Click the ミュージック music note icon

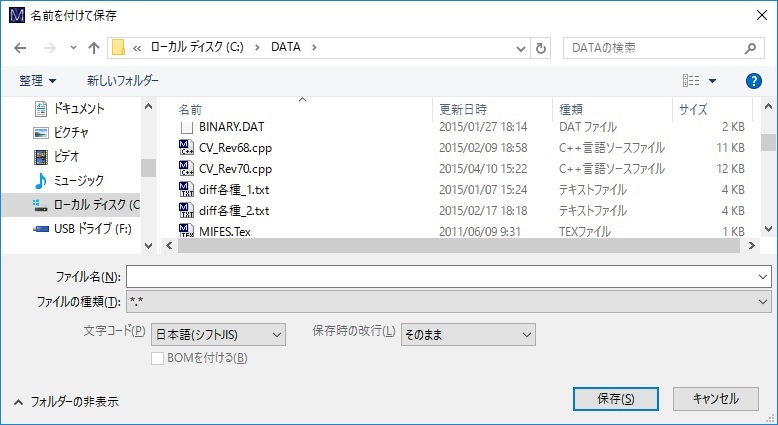(41, 180)
